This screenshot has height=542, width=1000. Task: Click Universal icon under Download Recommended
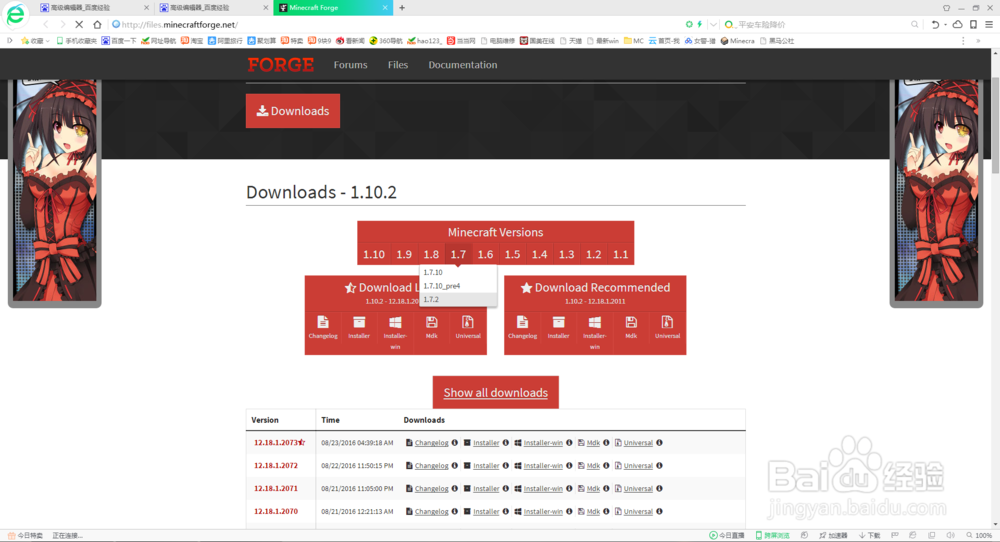coord(667,322)
